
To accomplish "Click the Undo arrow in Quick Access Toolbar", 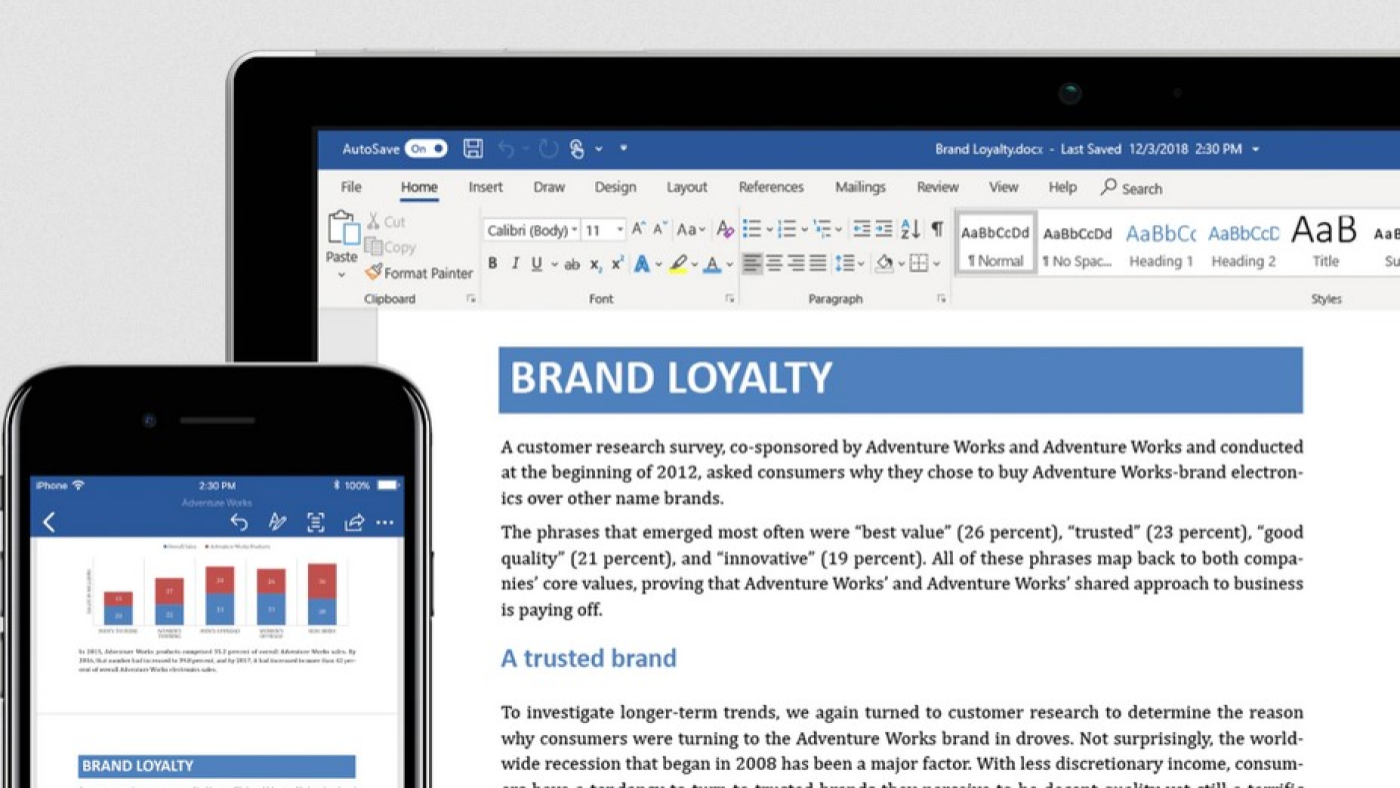I will 510,147.
